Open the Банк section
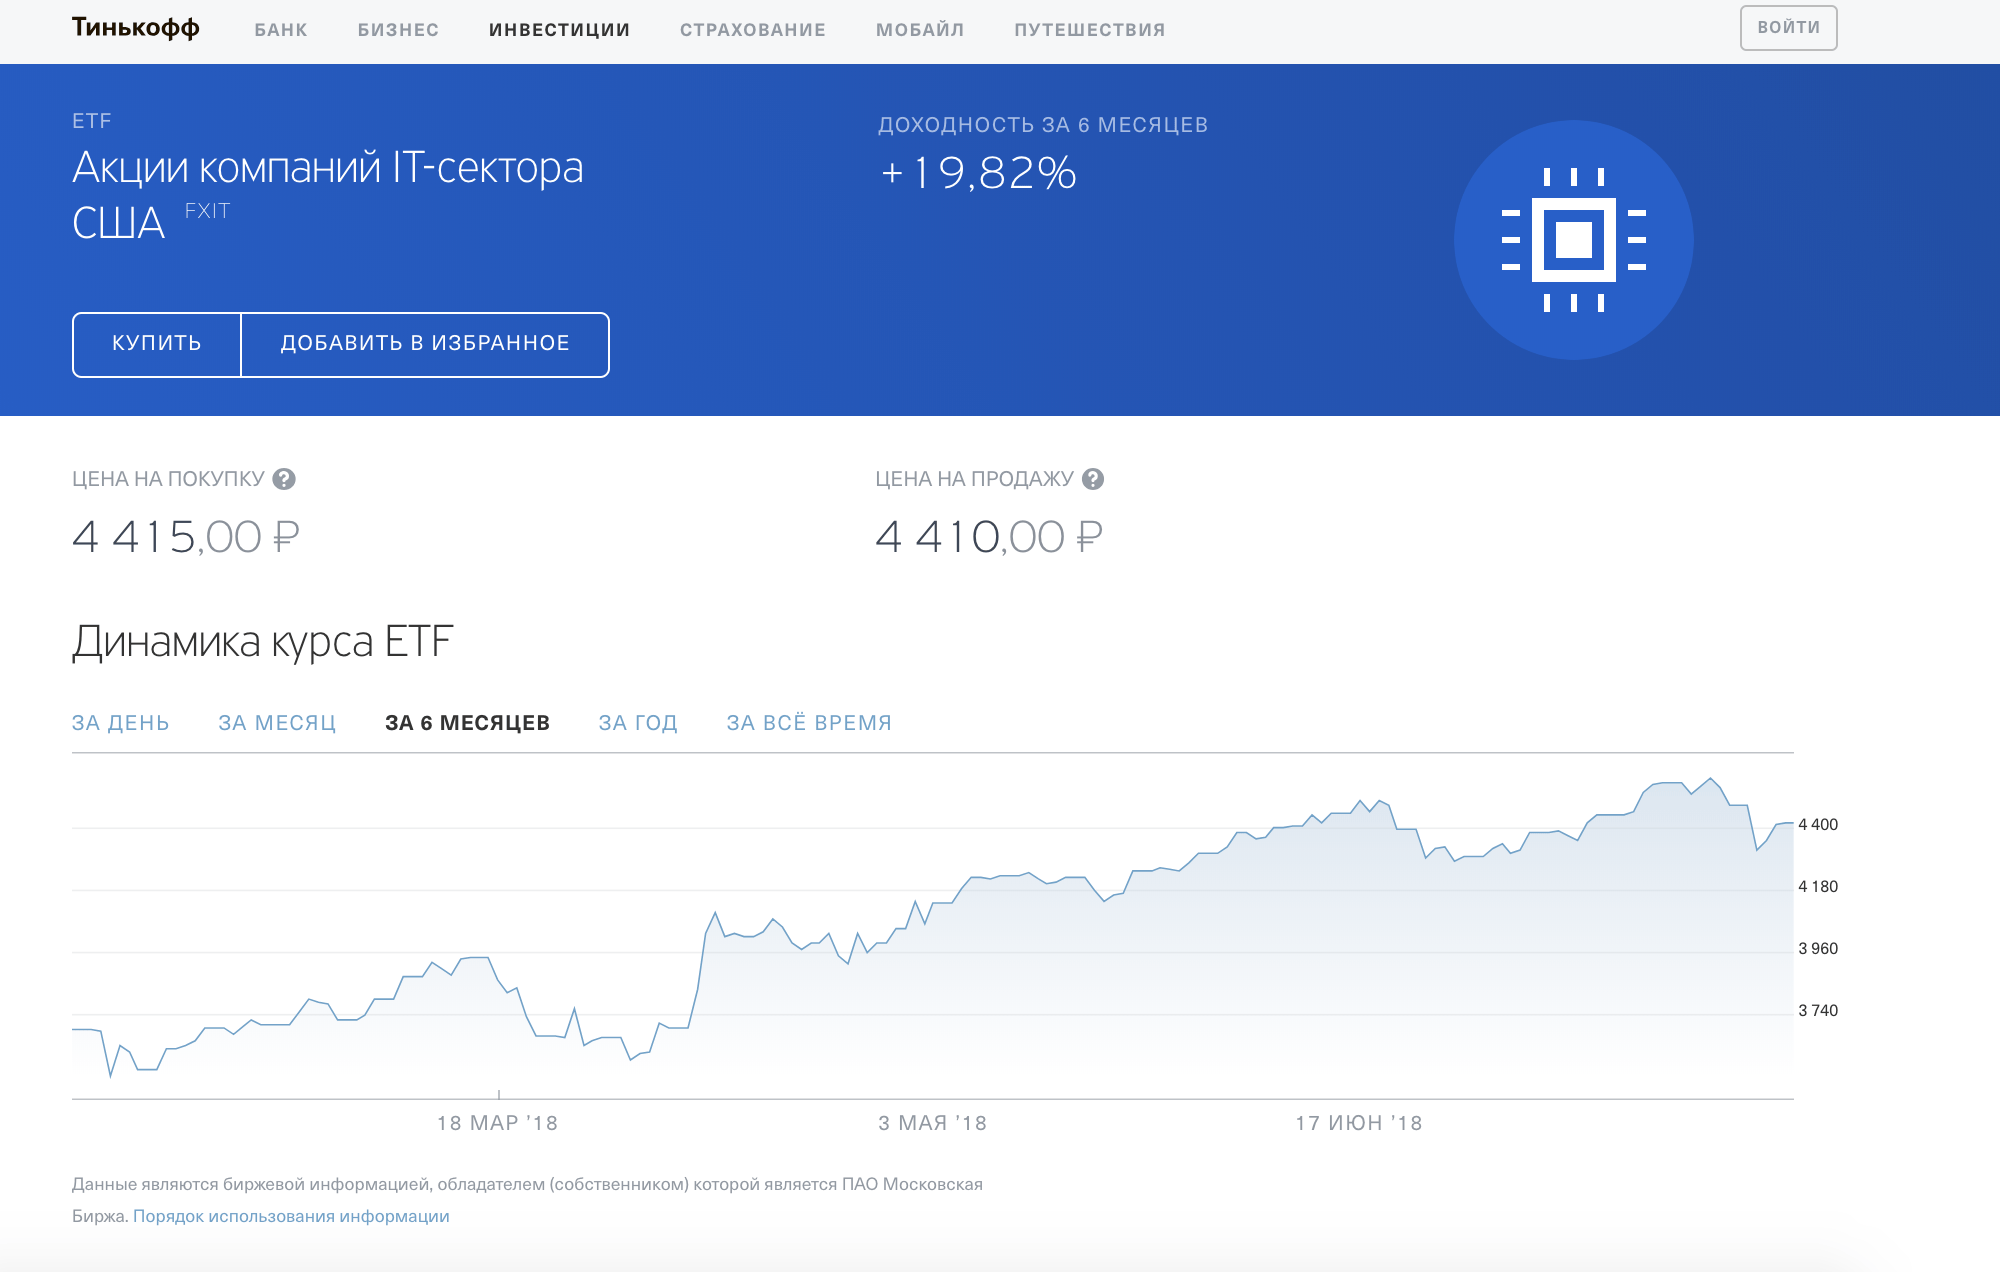 click(x=281, y=30)
